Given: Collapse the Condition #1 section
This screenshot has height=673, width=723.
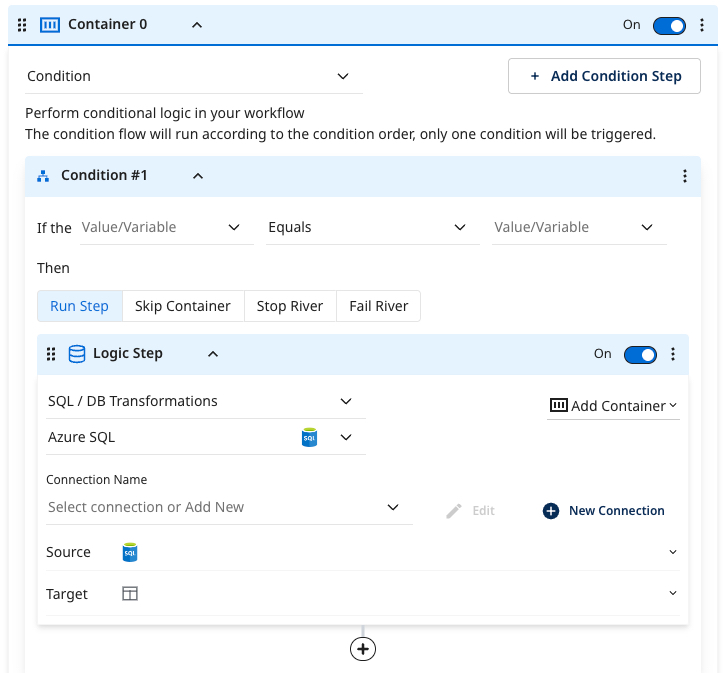Looking at the screenshot, I should pyautogui.click(x=198, y=176).
